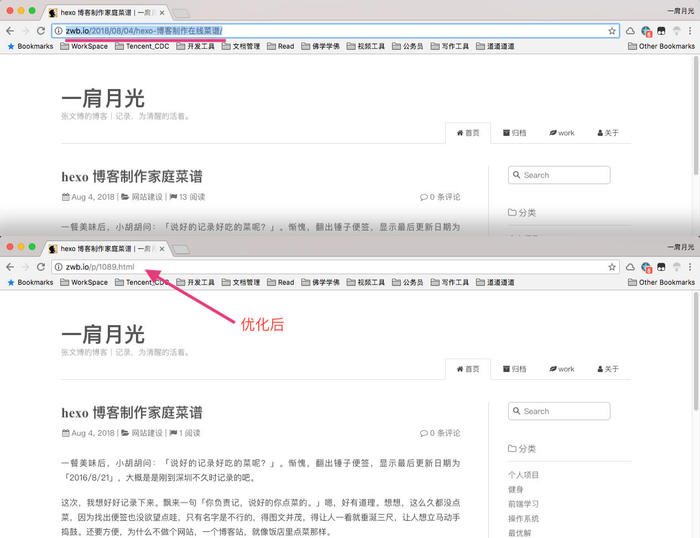Open Read bookmark folder in top window
The height and width of the screenshot is (538, 700).
click(x=281, y=46)
